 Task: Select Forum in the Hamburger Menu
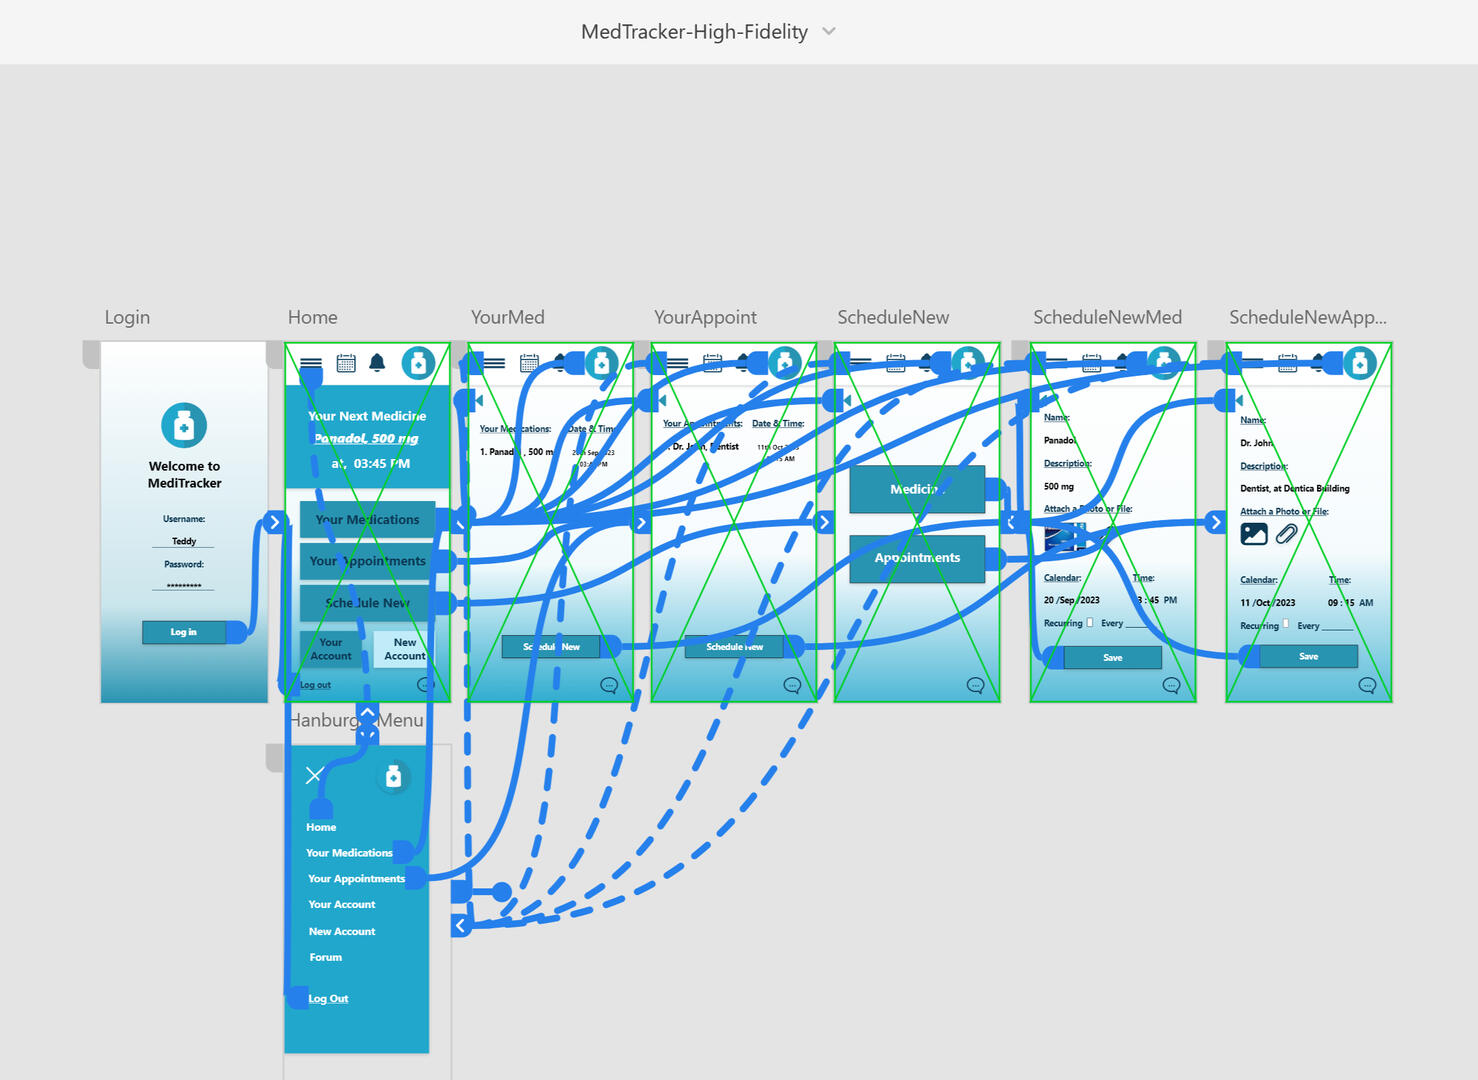(325, 957)
